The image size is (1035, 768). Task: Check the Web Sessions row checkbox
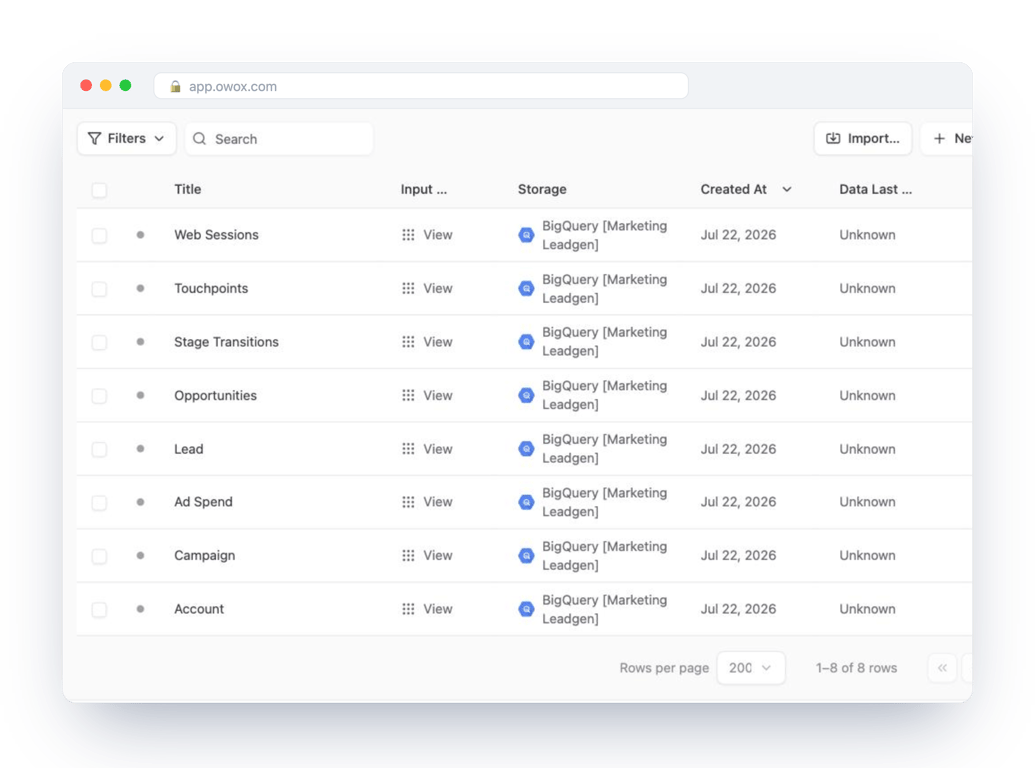(99, 236)
